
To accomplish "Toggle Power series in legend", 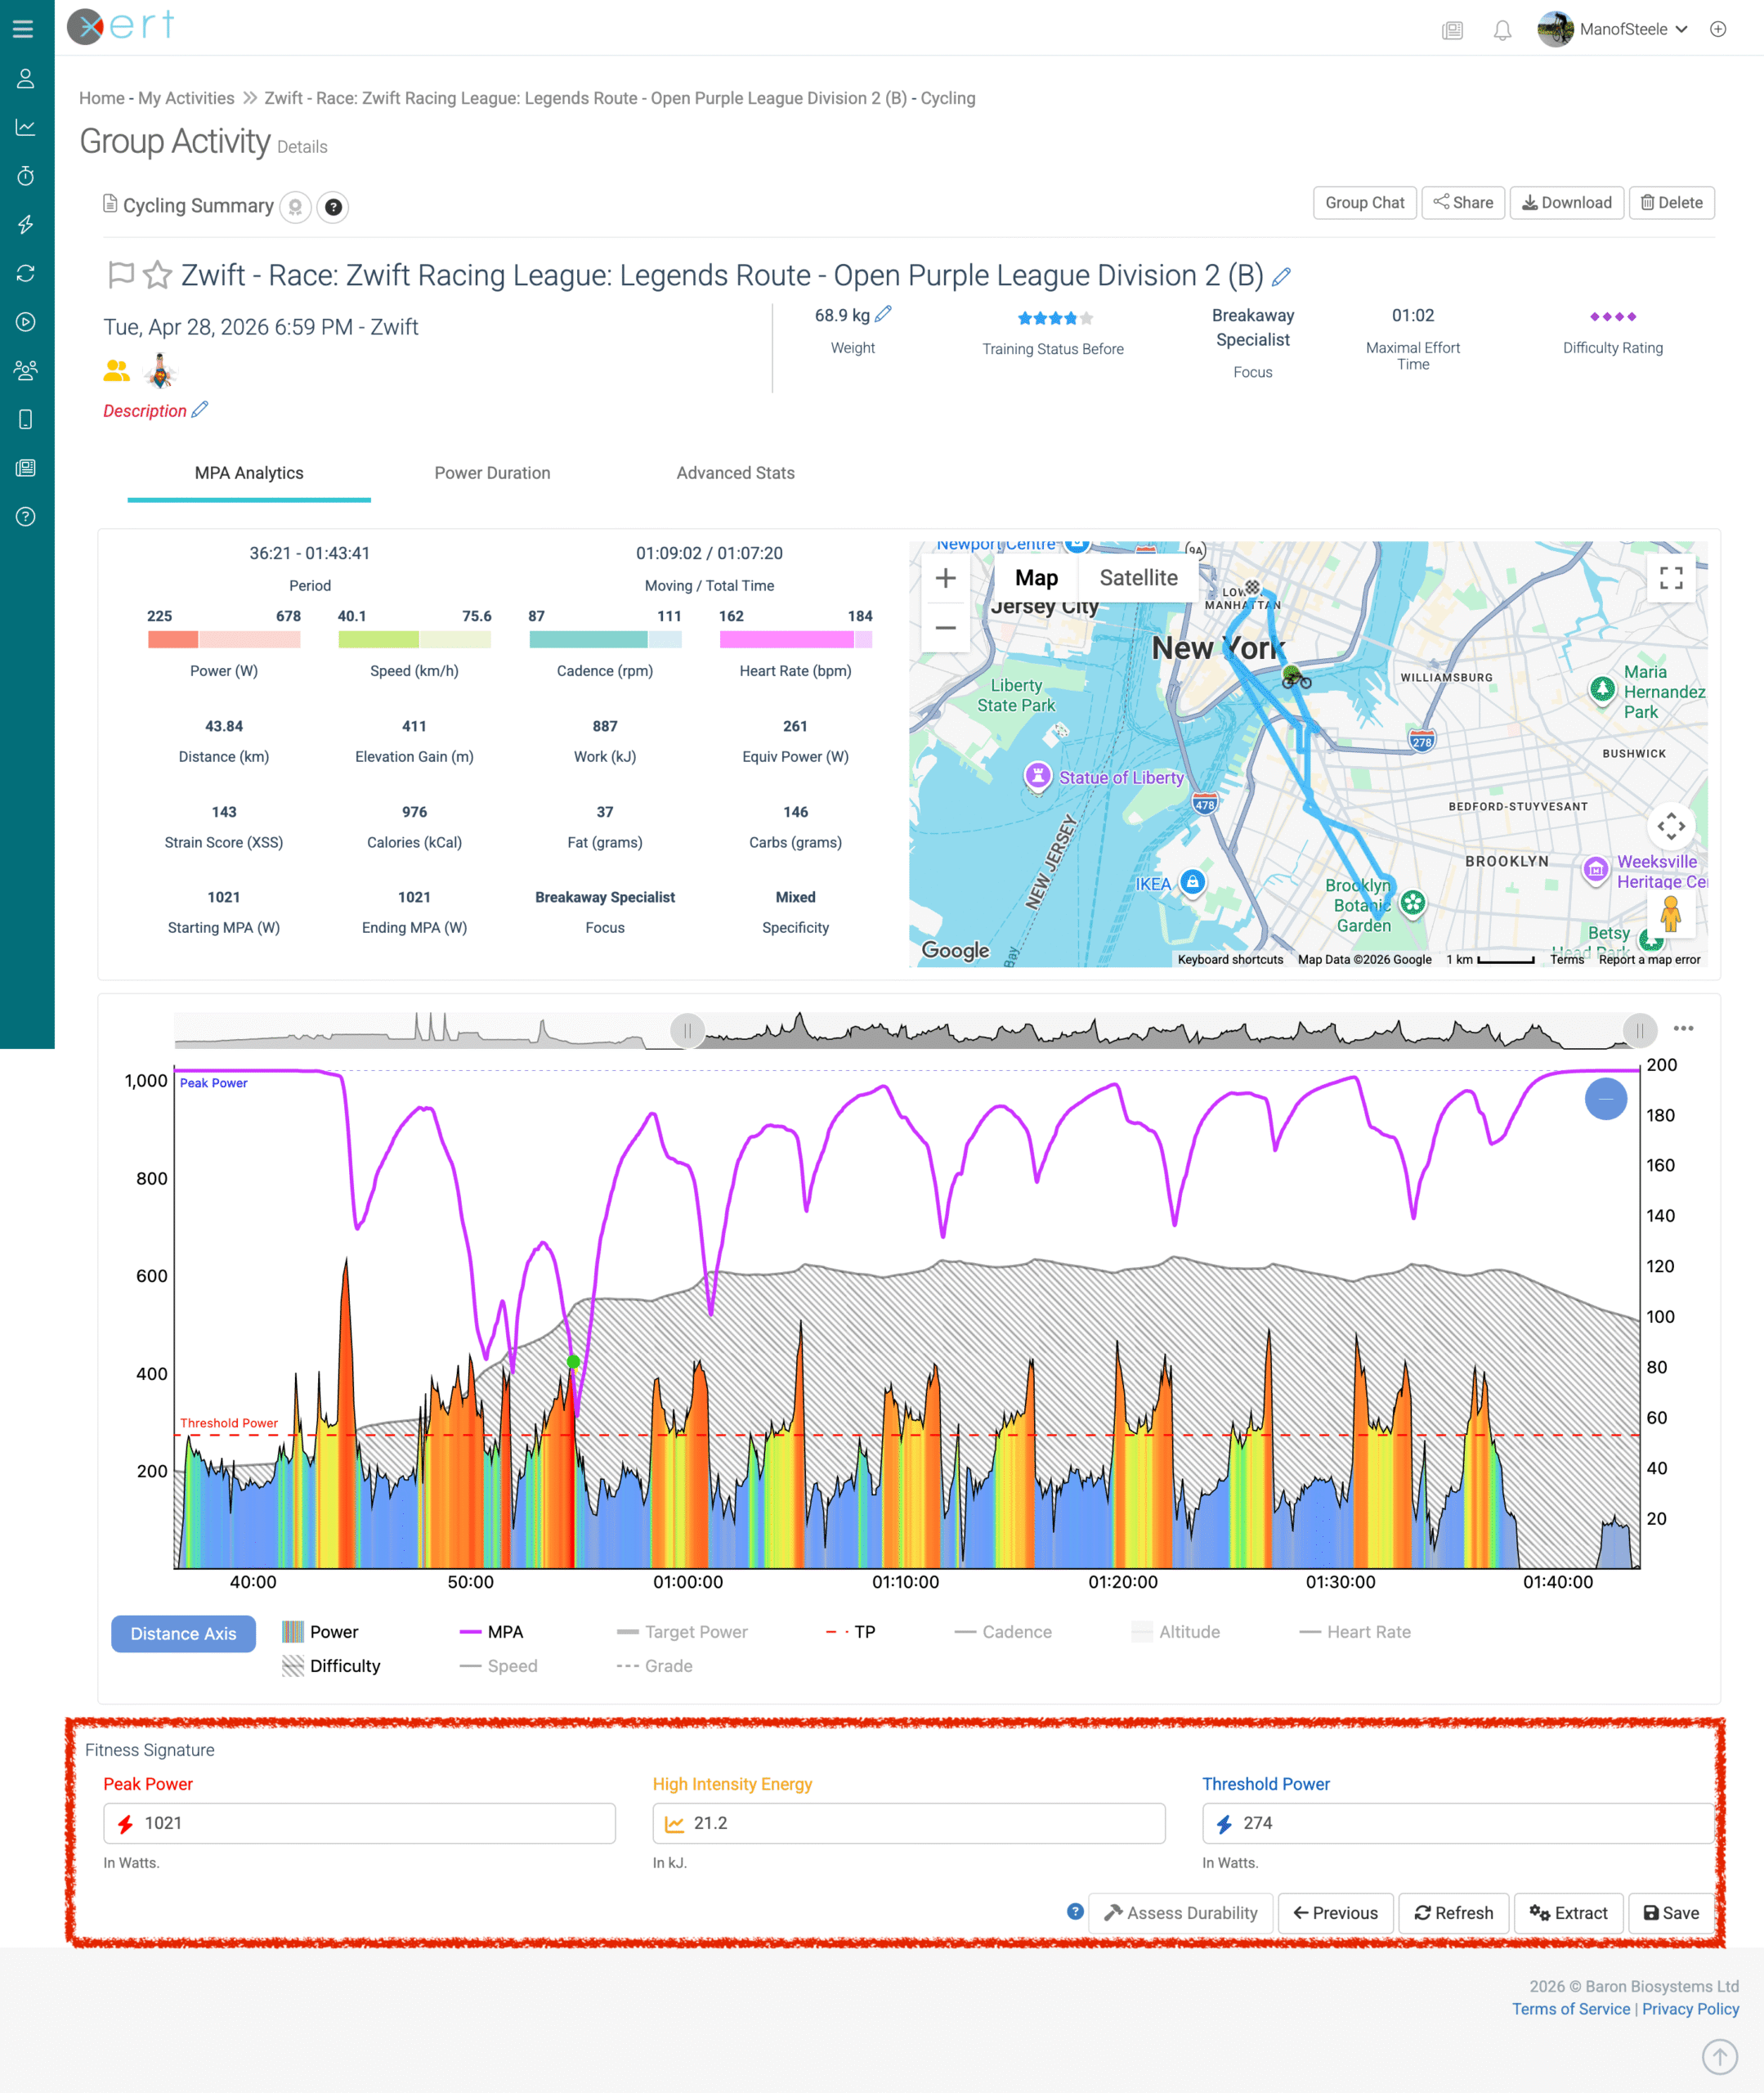I will [x=320, y=1632].
